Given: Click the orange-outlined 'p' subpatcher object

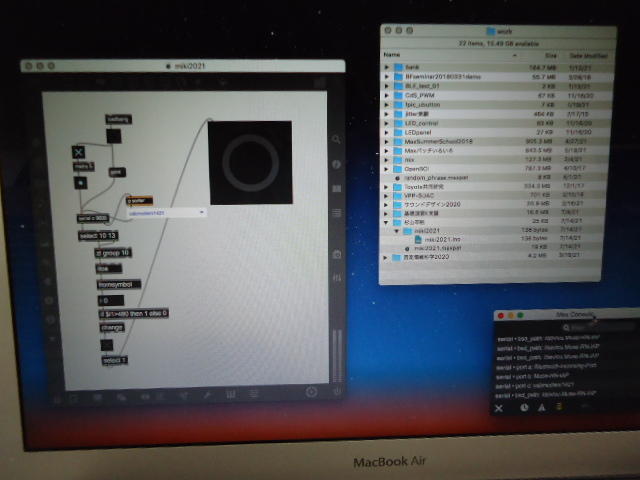Looking at the screenshot, I should [x=139, y=200].
